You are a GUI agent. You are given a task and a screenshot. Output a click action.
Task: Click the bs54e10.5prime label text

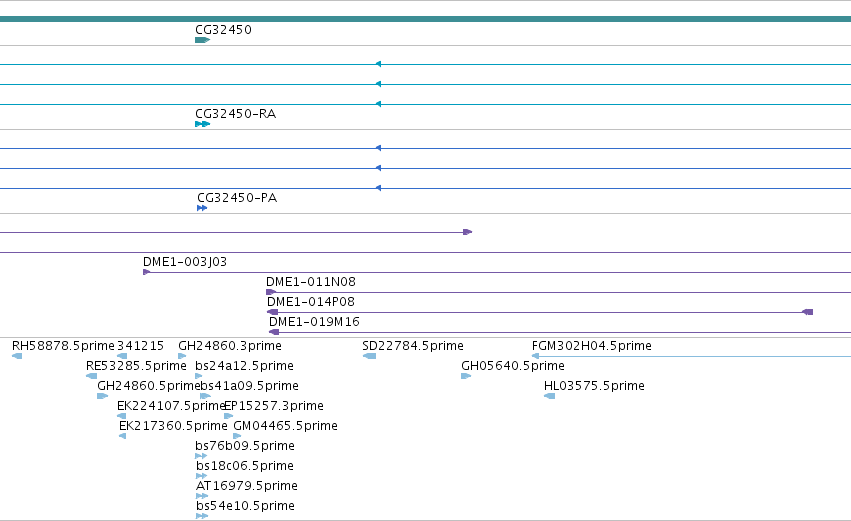tap(245, 506)
